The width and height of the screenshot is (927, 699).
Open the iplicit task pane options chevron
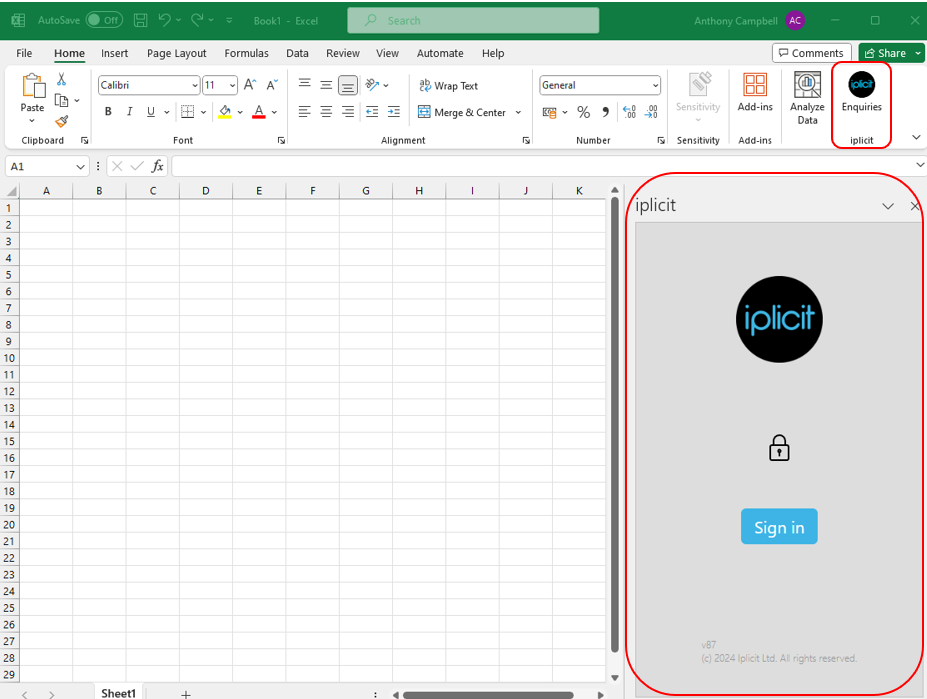pos(888,206)
